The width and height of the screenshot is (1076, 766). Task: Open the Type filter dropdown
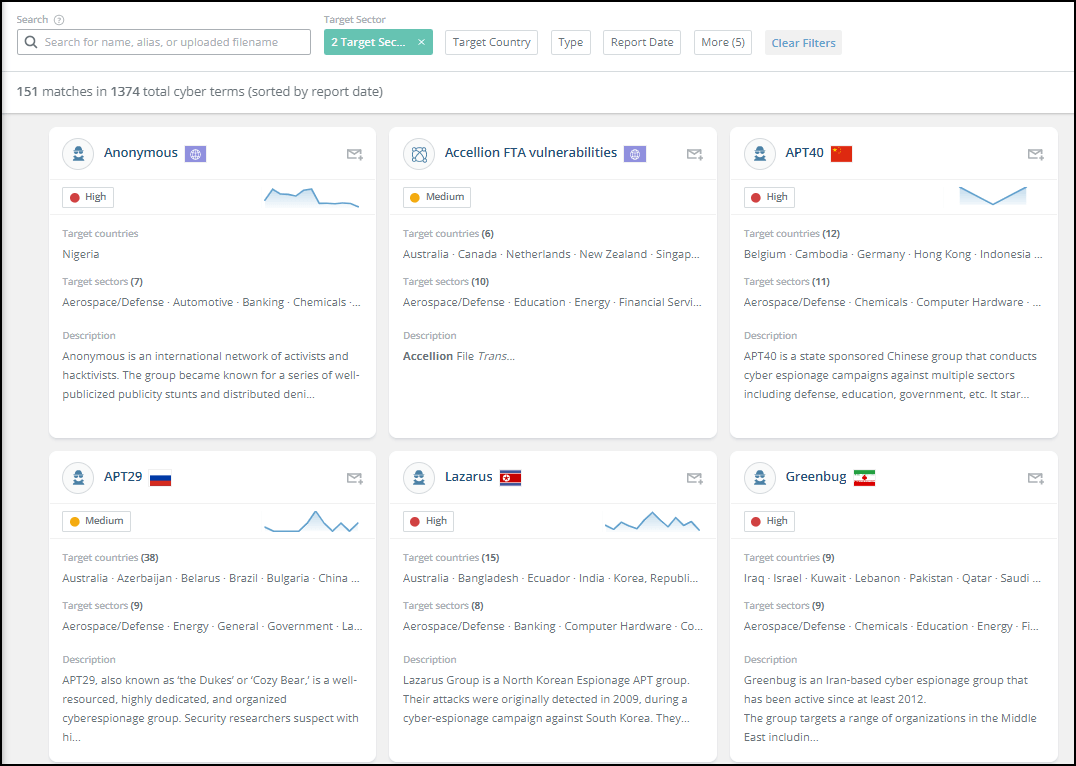[571, 43]
